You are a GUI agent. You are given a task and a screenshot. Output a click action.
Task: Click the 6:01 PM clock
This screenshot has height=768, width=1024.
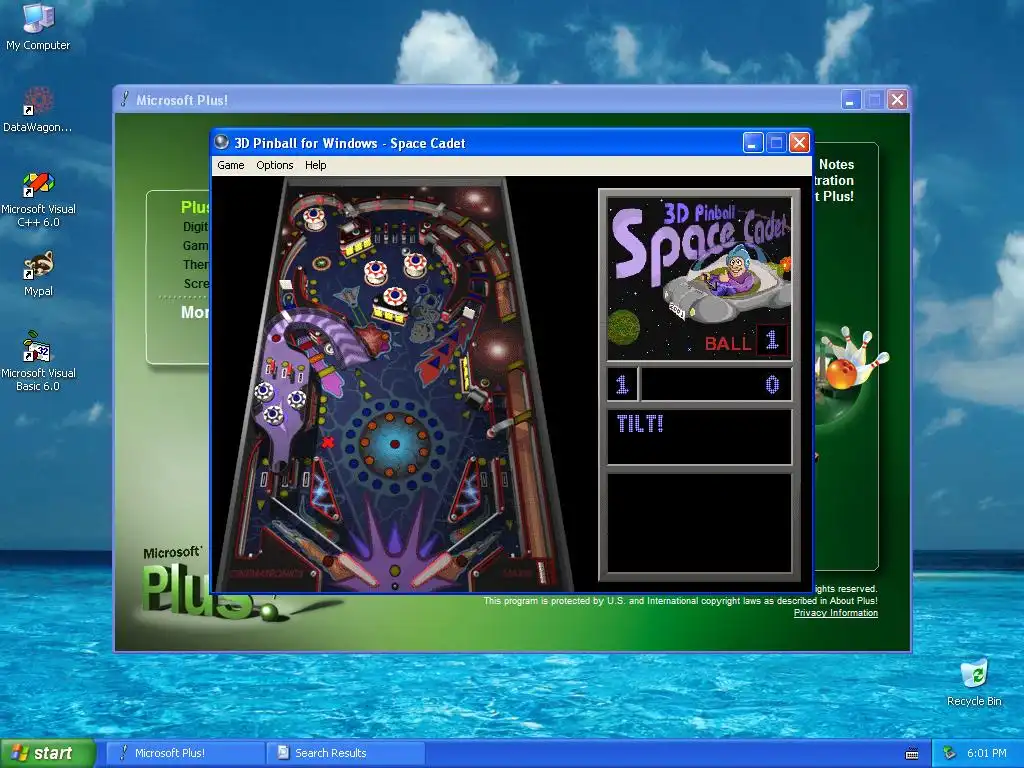(x=987, y=753)
